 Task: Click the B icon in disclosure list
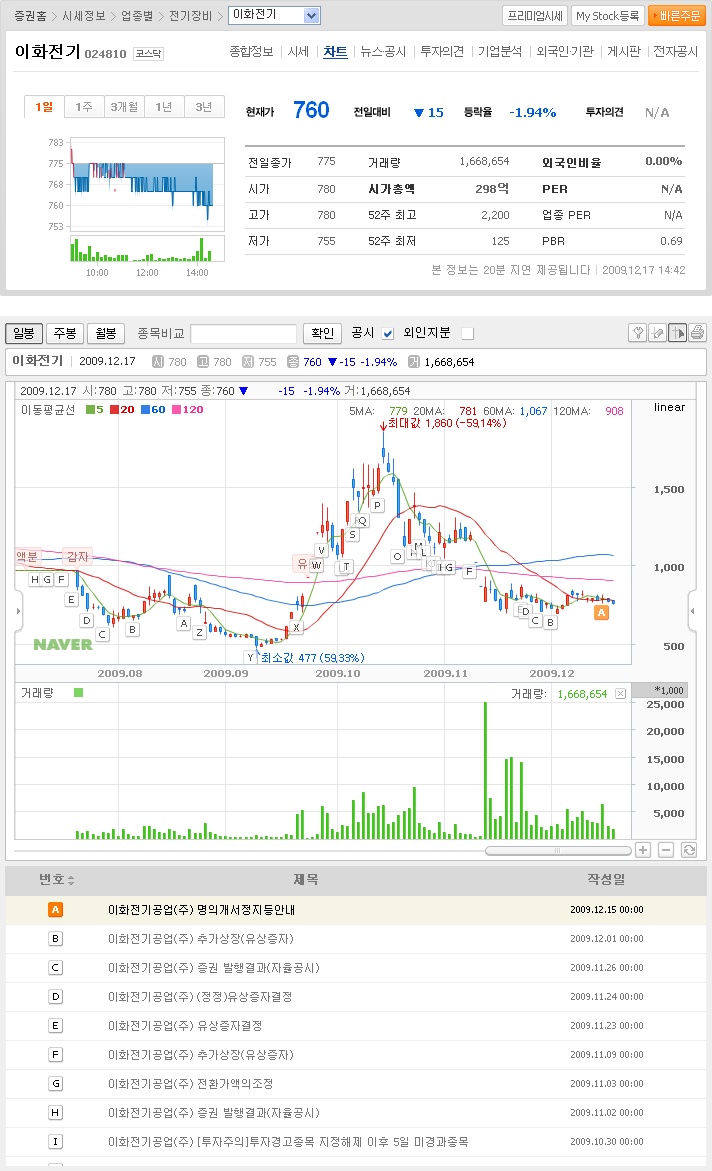55,939
